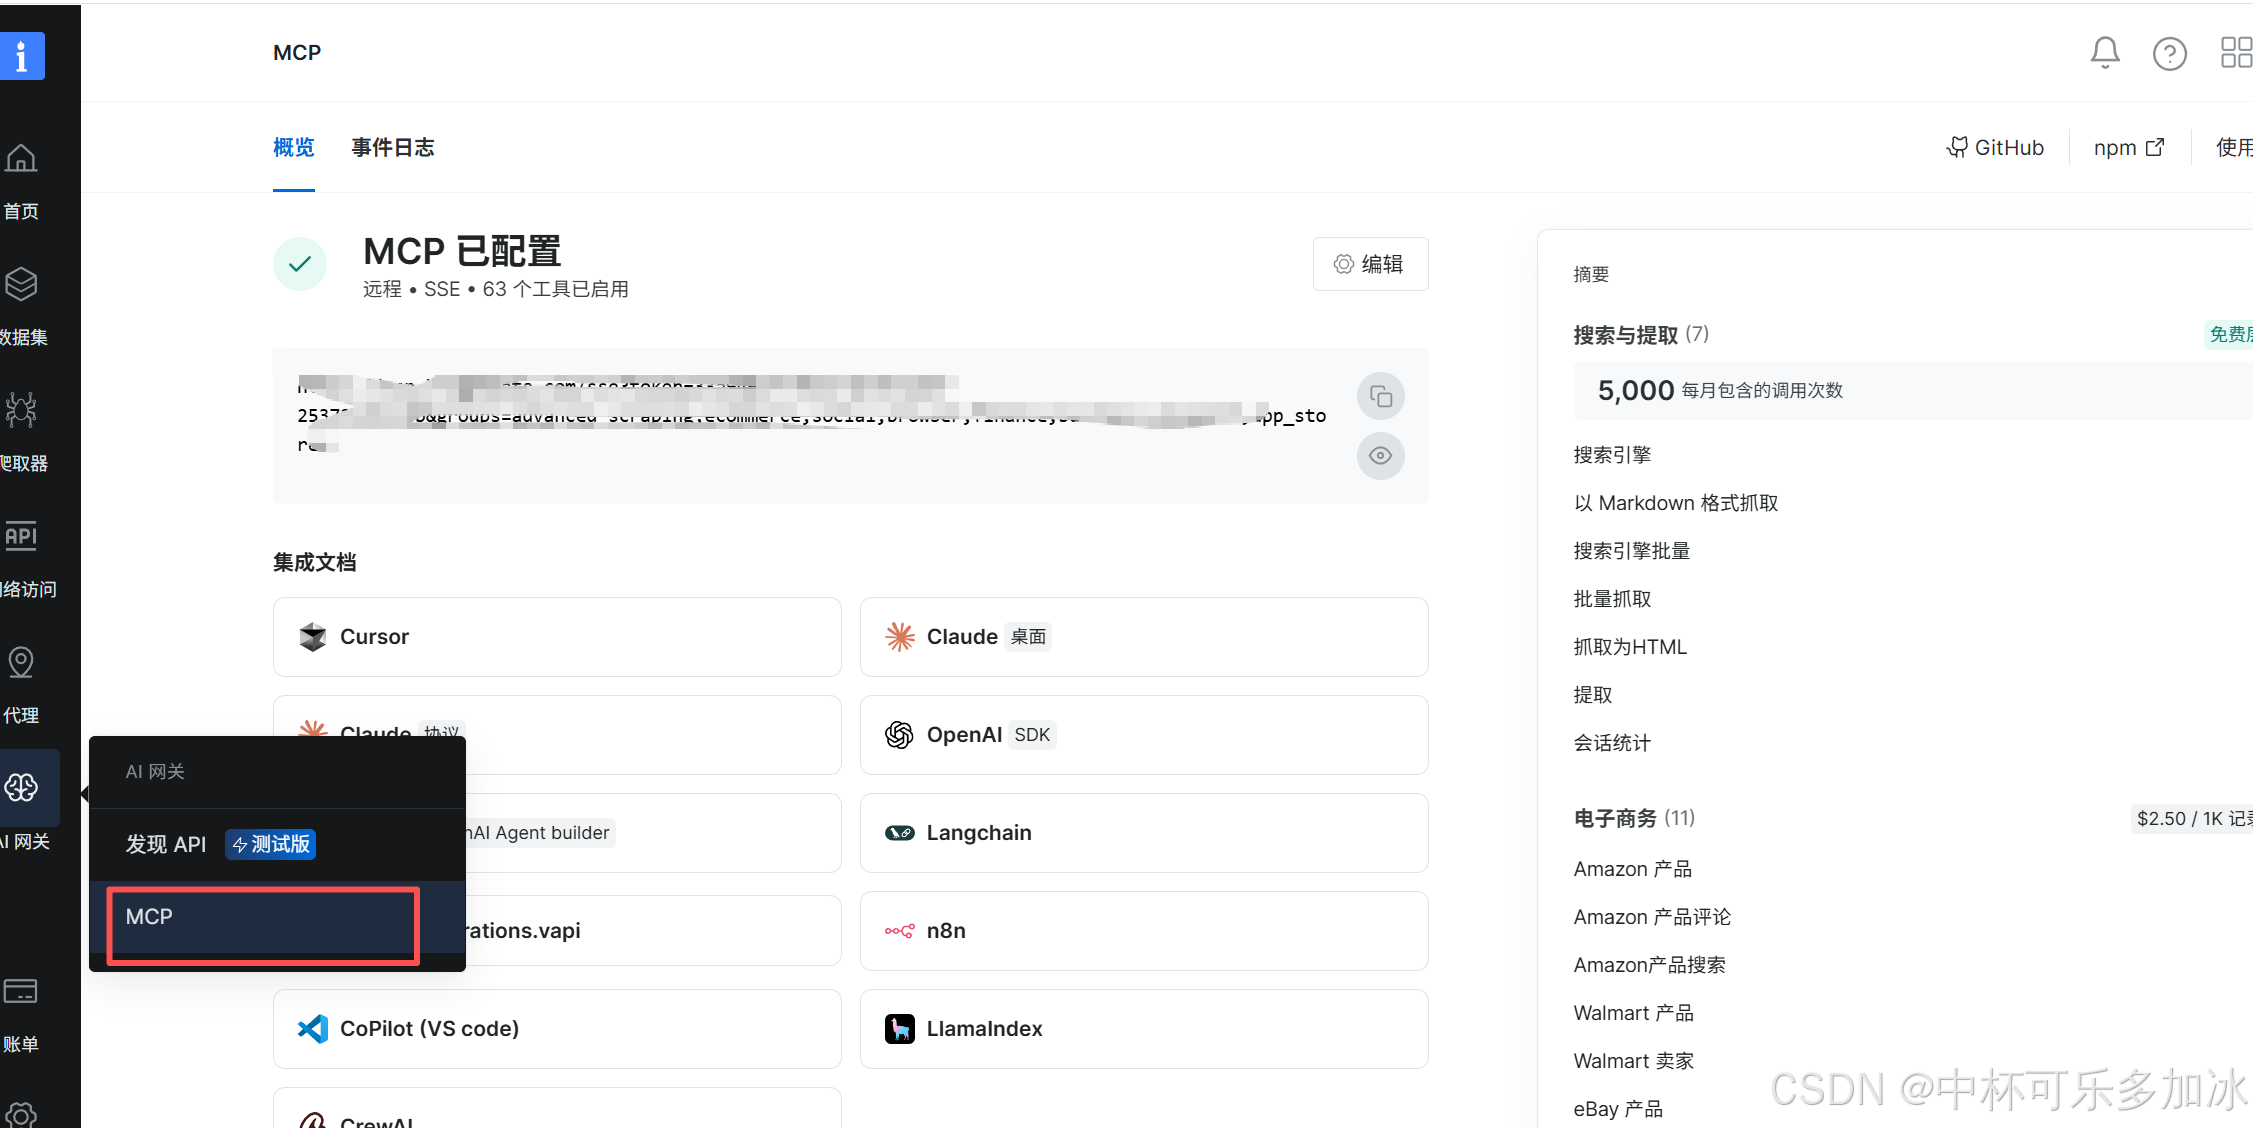
Task: Click 以 Markdown 格式抓取 tool entry
Action: [1676, 503]
